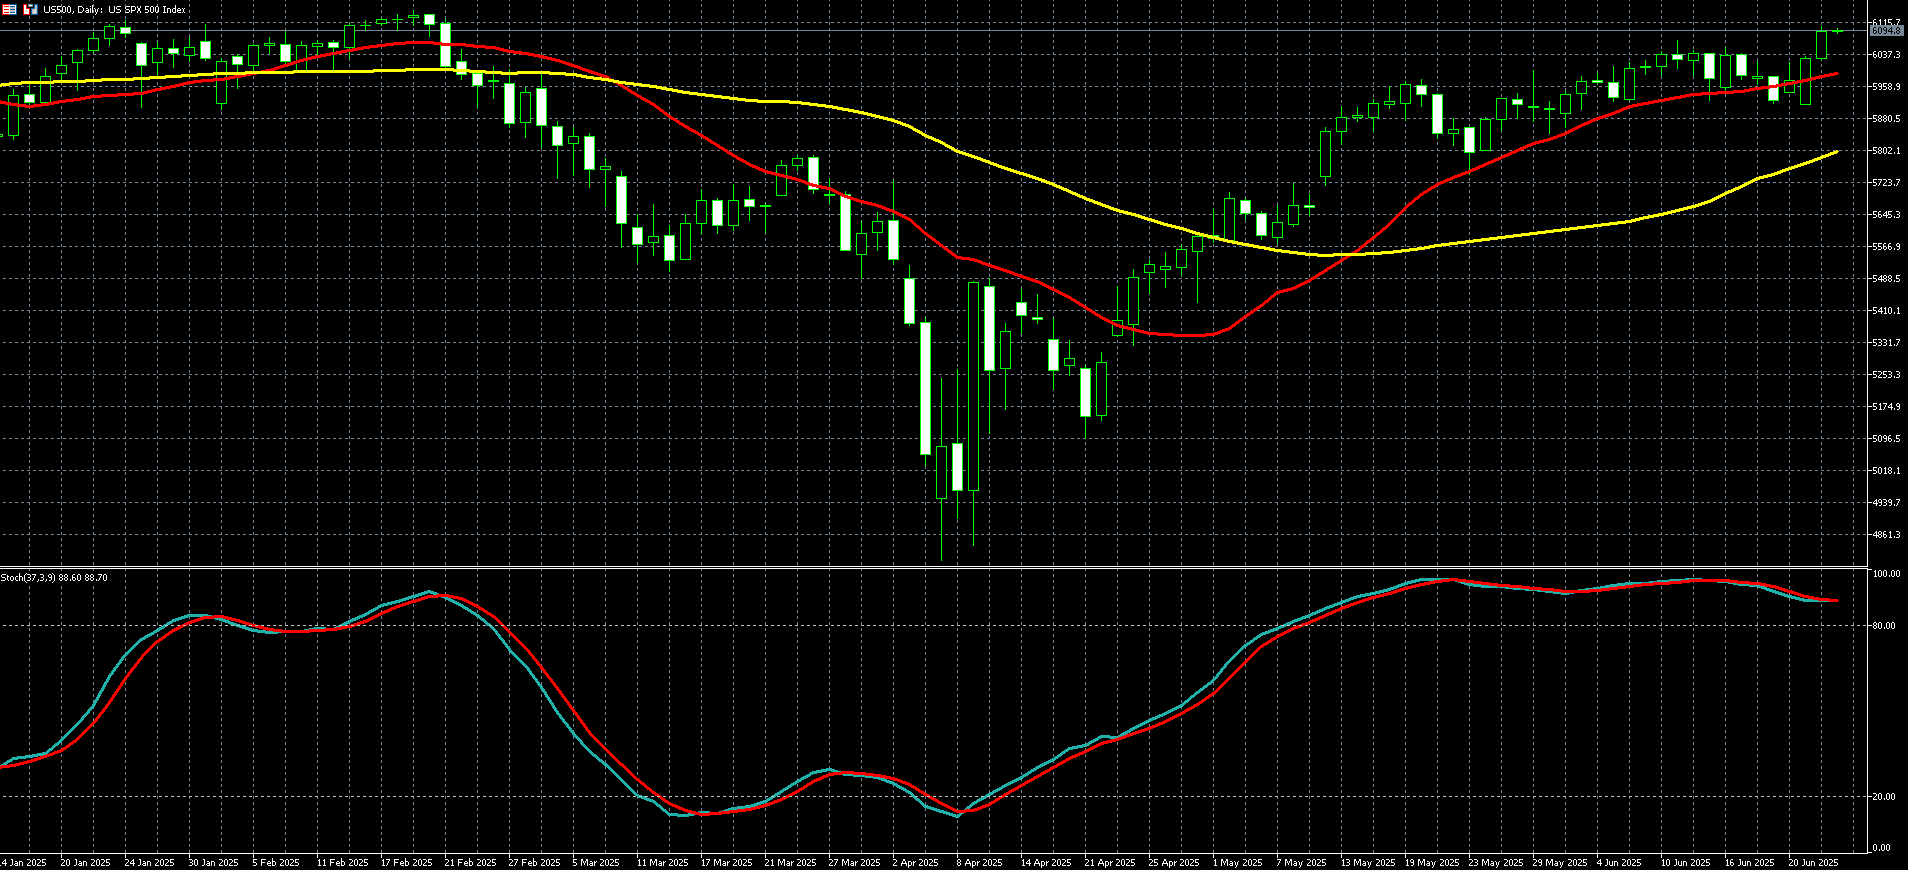
Task: Click the 5880.5 price axis label
Action: pos(1886,119)
